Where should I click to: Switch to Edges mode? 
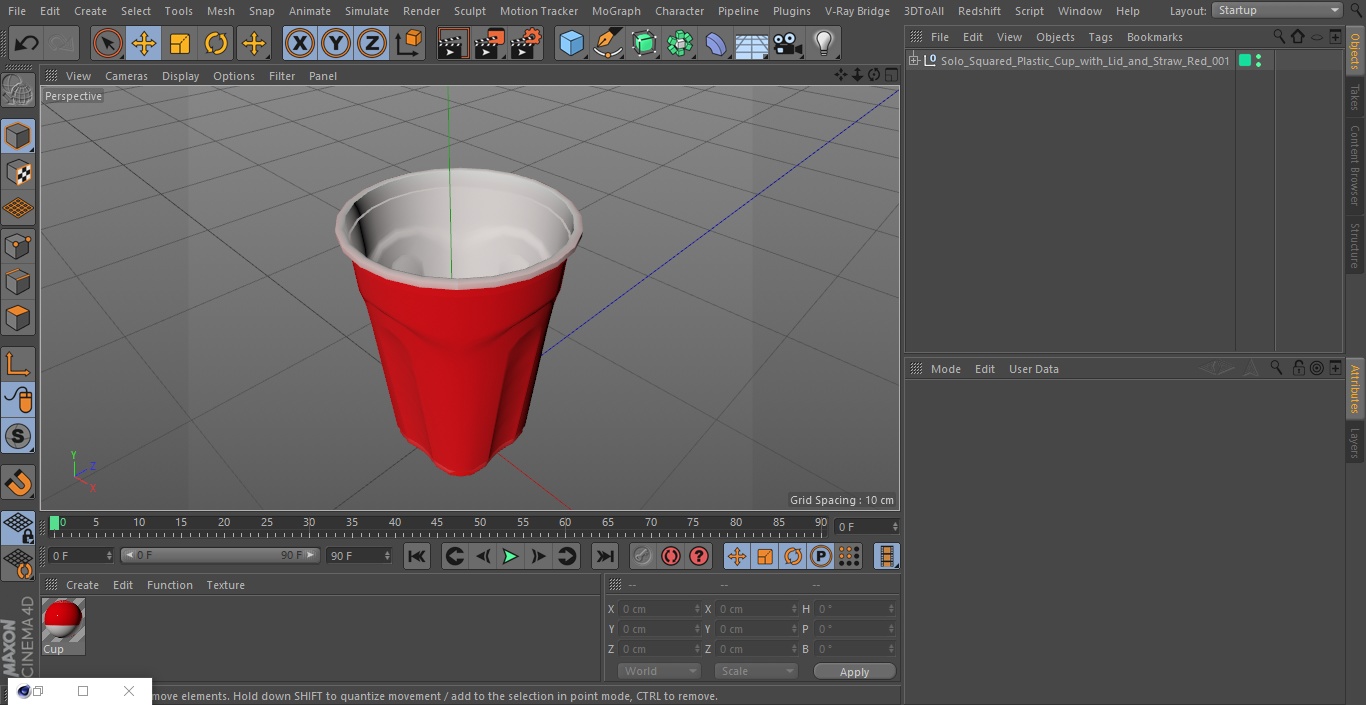click(x=18, y=282)
